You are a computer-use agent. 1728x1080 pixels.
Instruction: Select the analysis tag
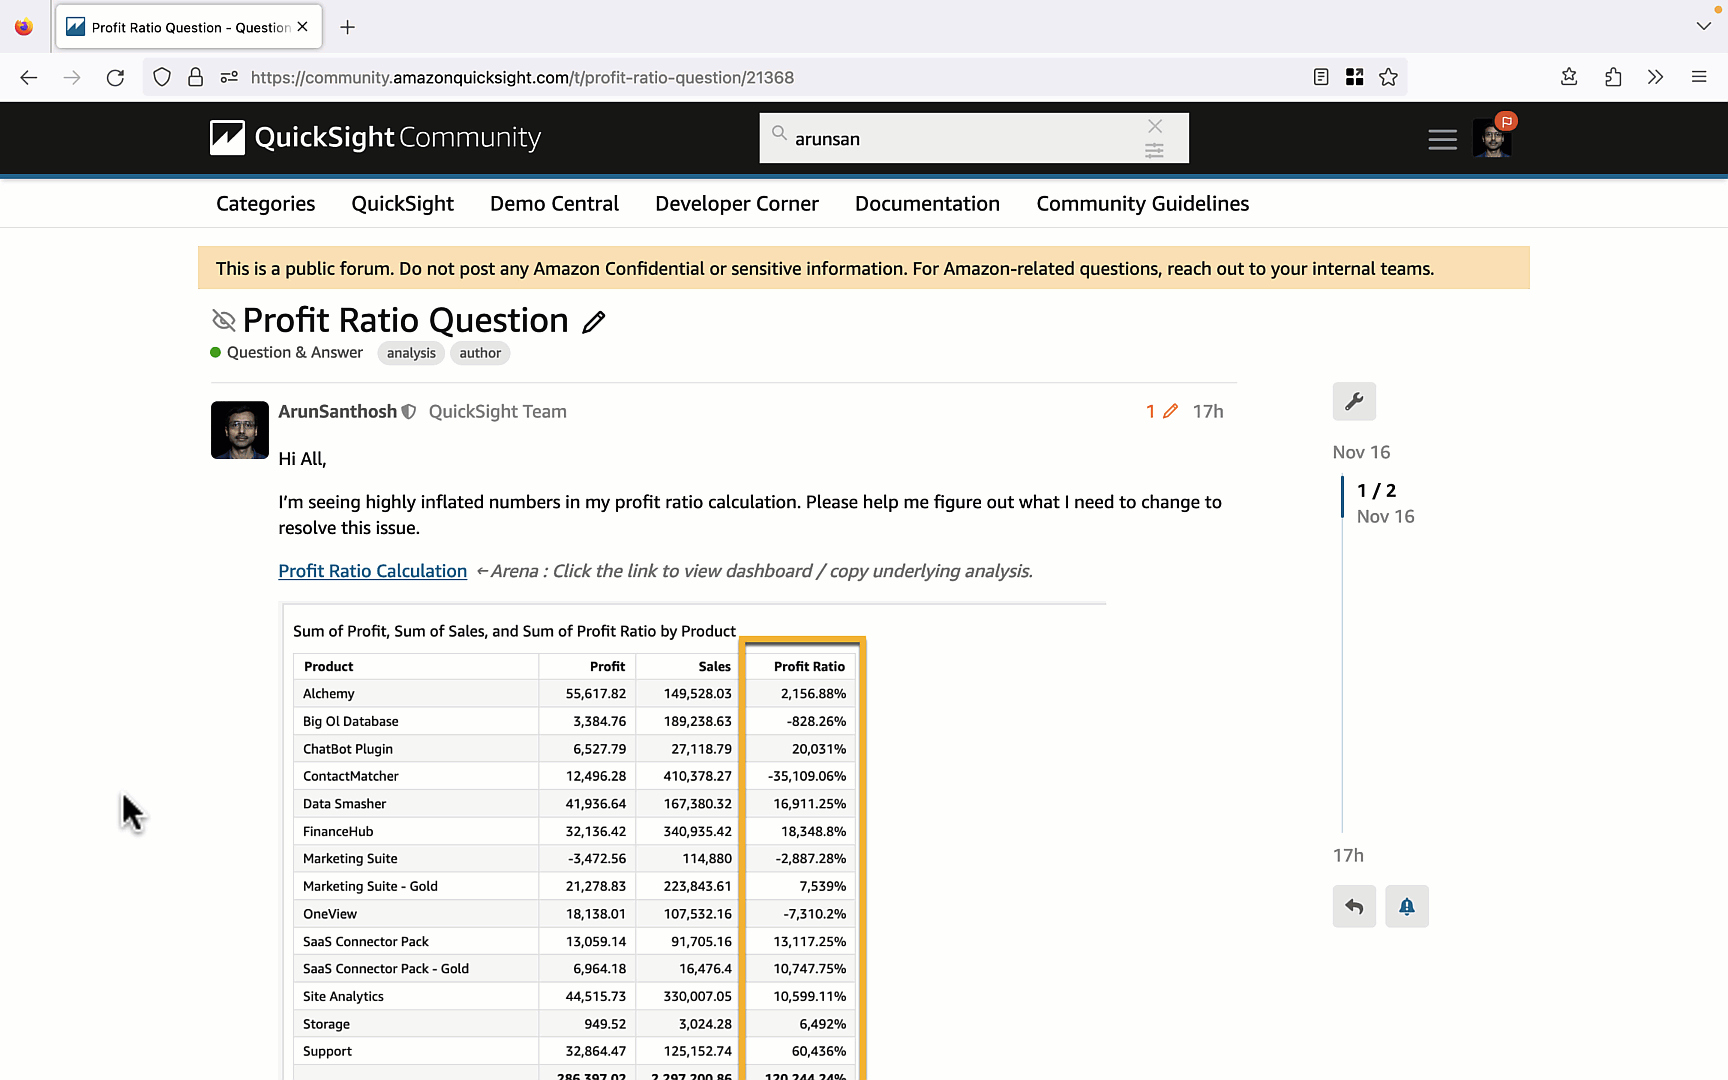pyautogui.click(x=411, y=353)
